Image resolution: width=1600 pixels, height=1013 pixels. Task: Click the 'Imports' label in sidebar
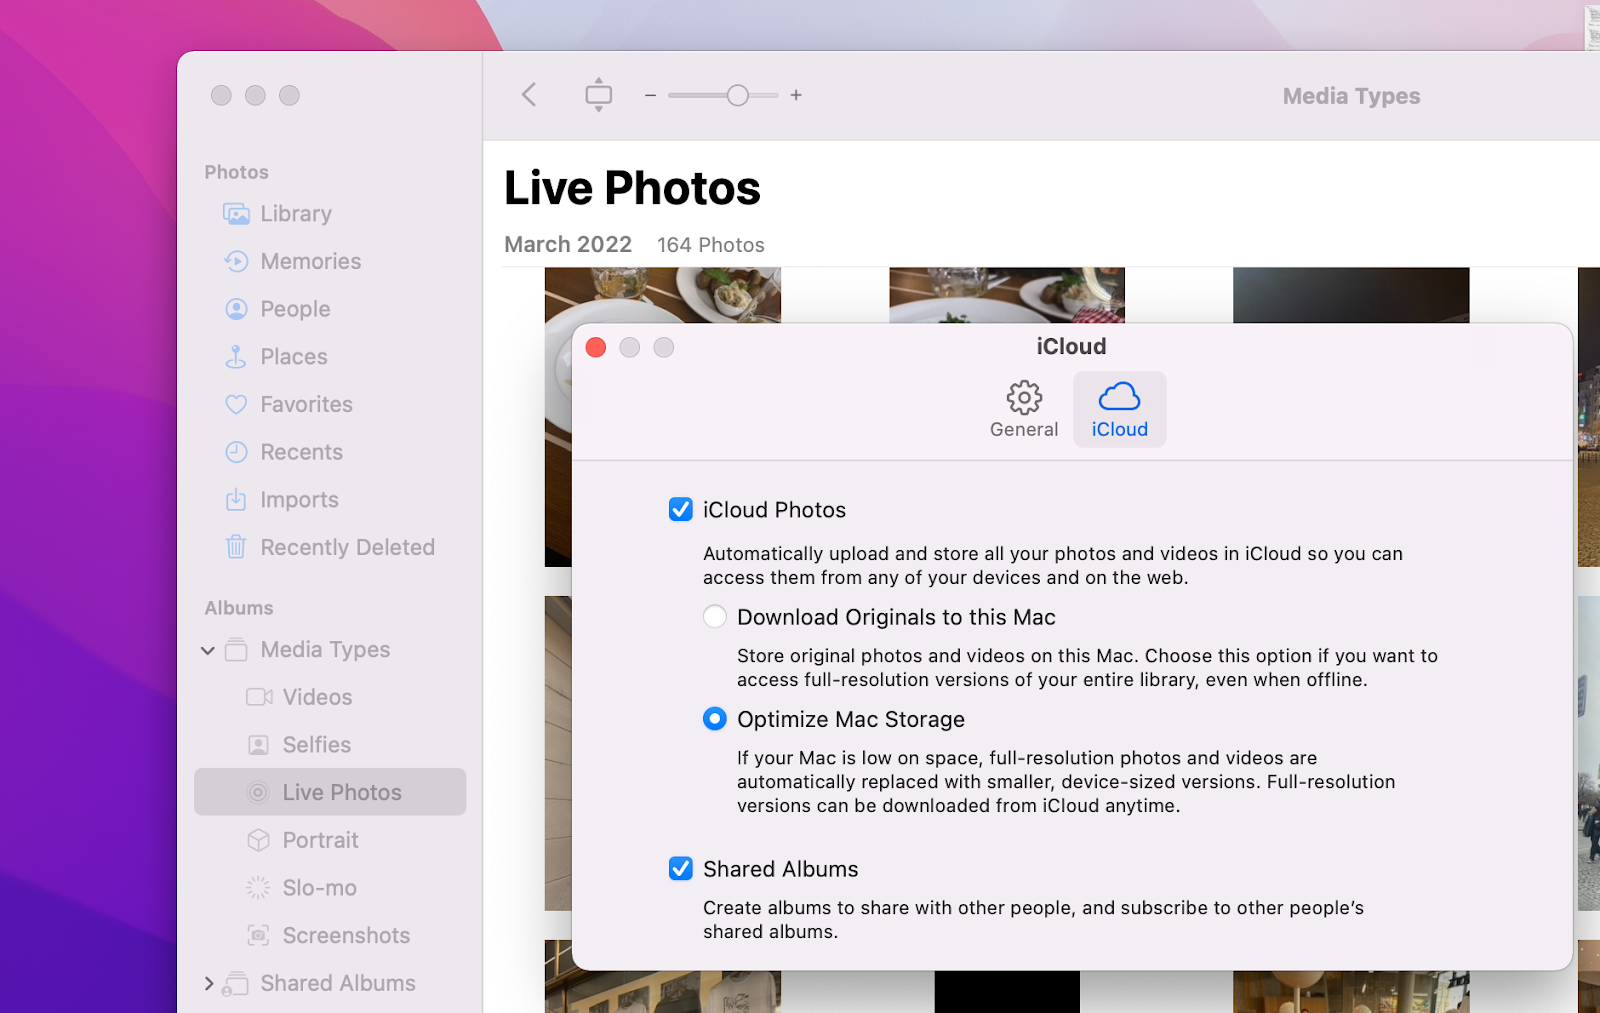point(300,500)
